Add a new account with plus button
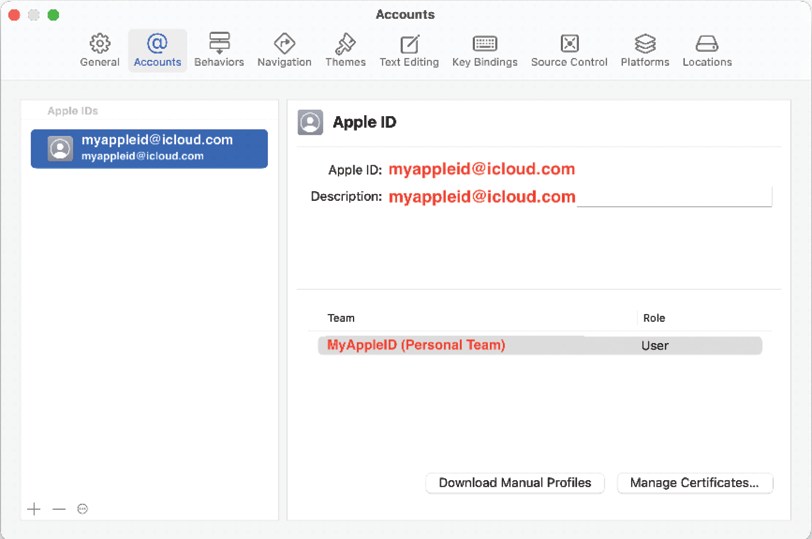The image size is (812, 539). 34,509
